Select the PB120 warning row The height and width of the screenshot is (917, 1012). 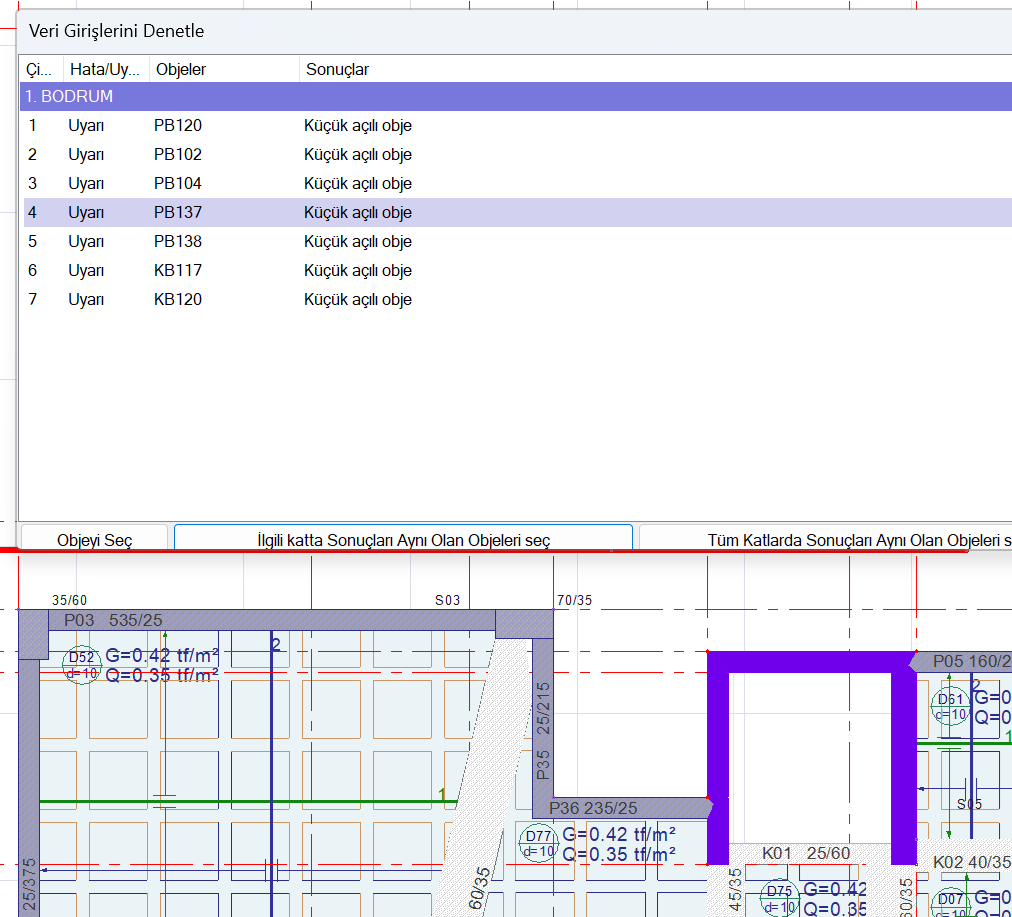(177, 126)
